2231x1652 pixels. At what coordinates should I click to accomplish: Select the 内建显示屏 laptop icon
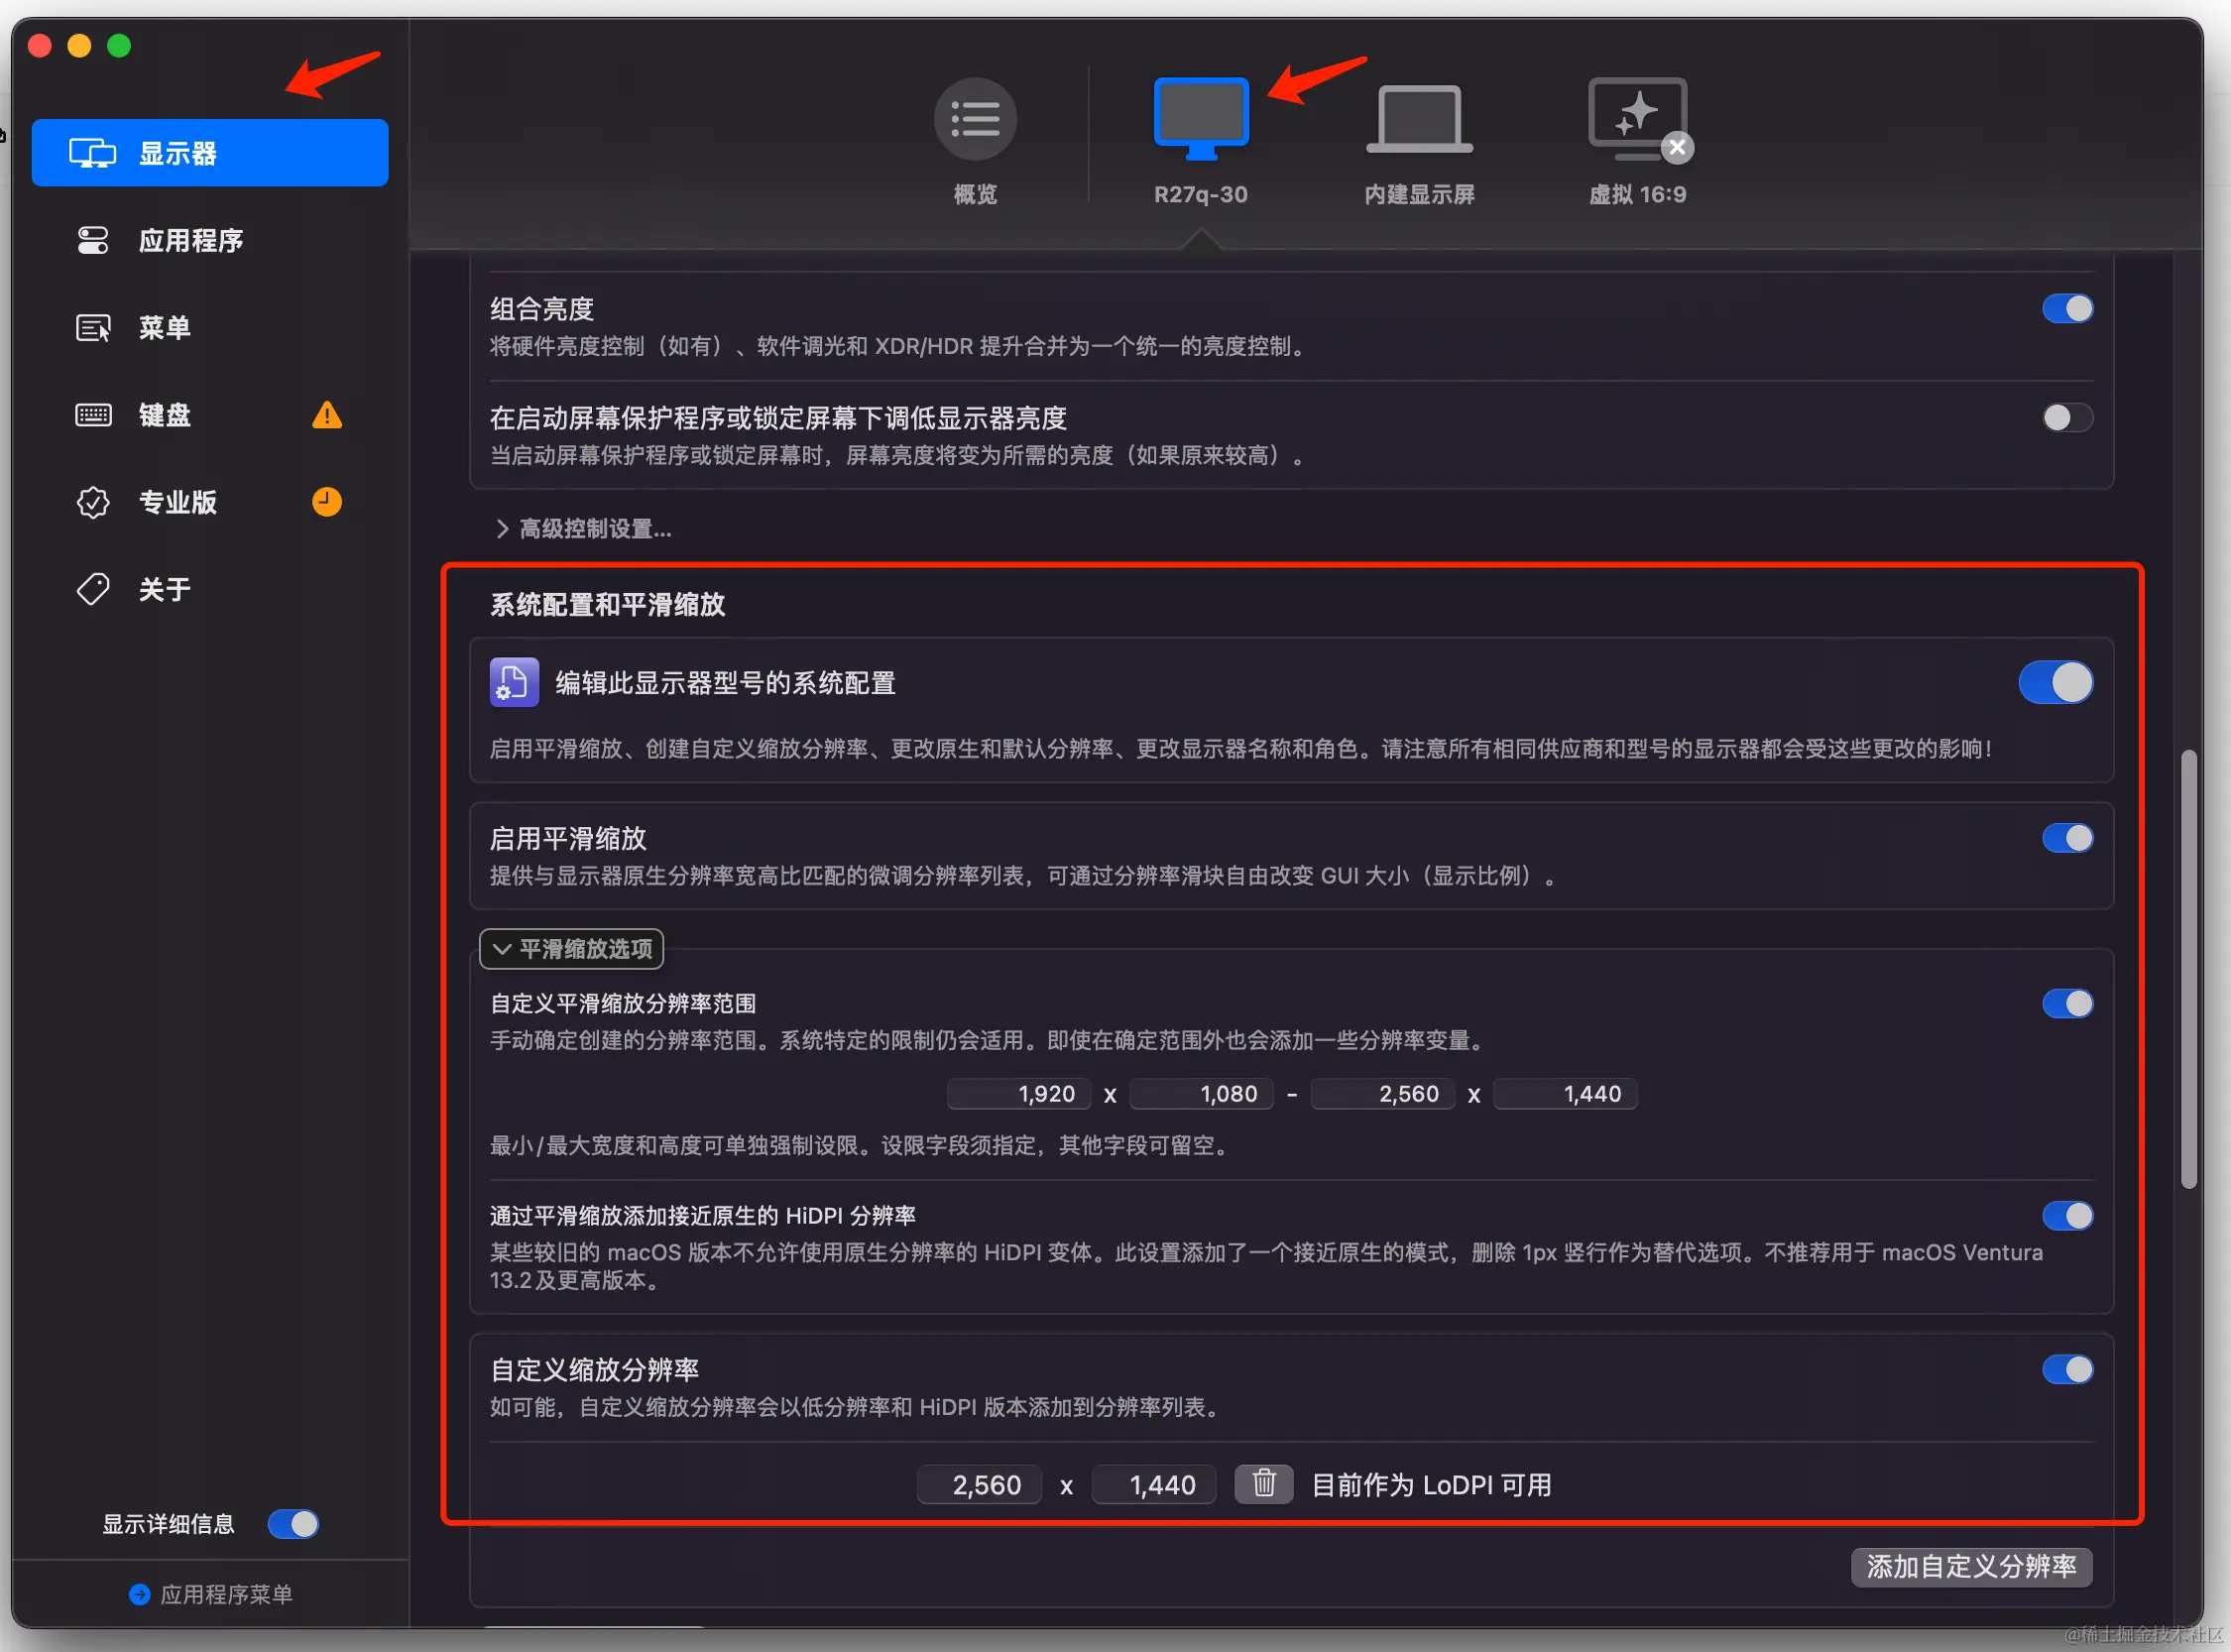[x=1418, y=120]
